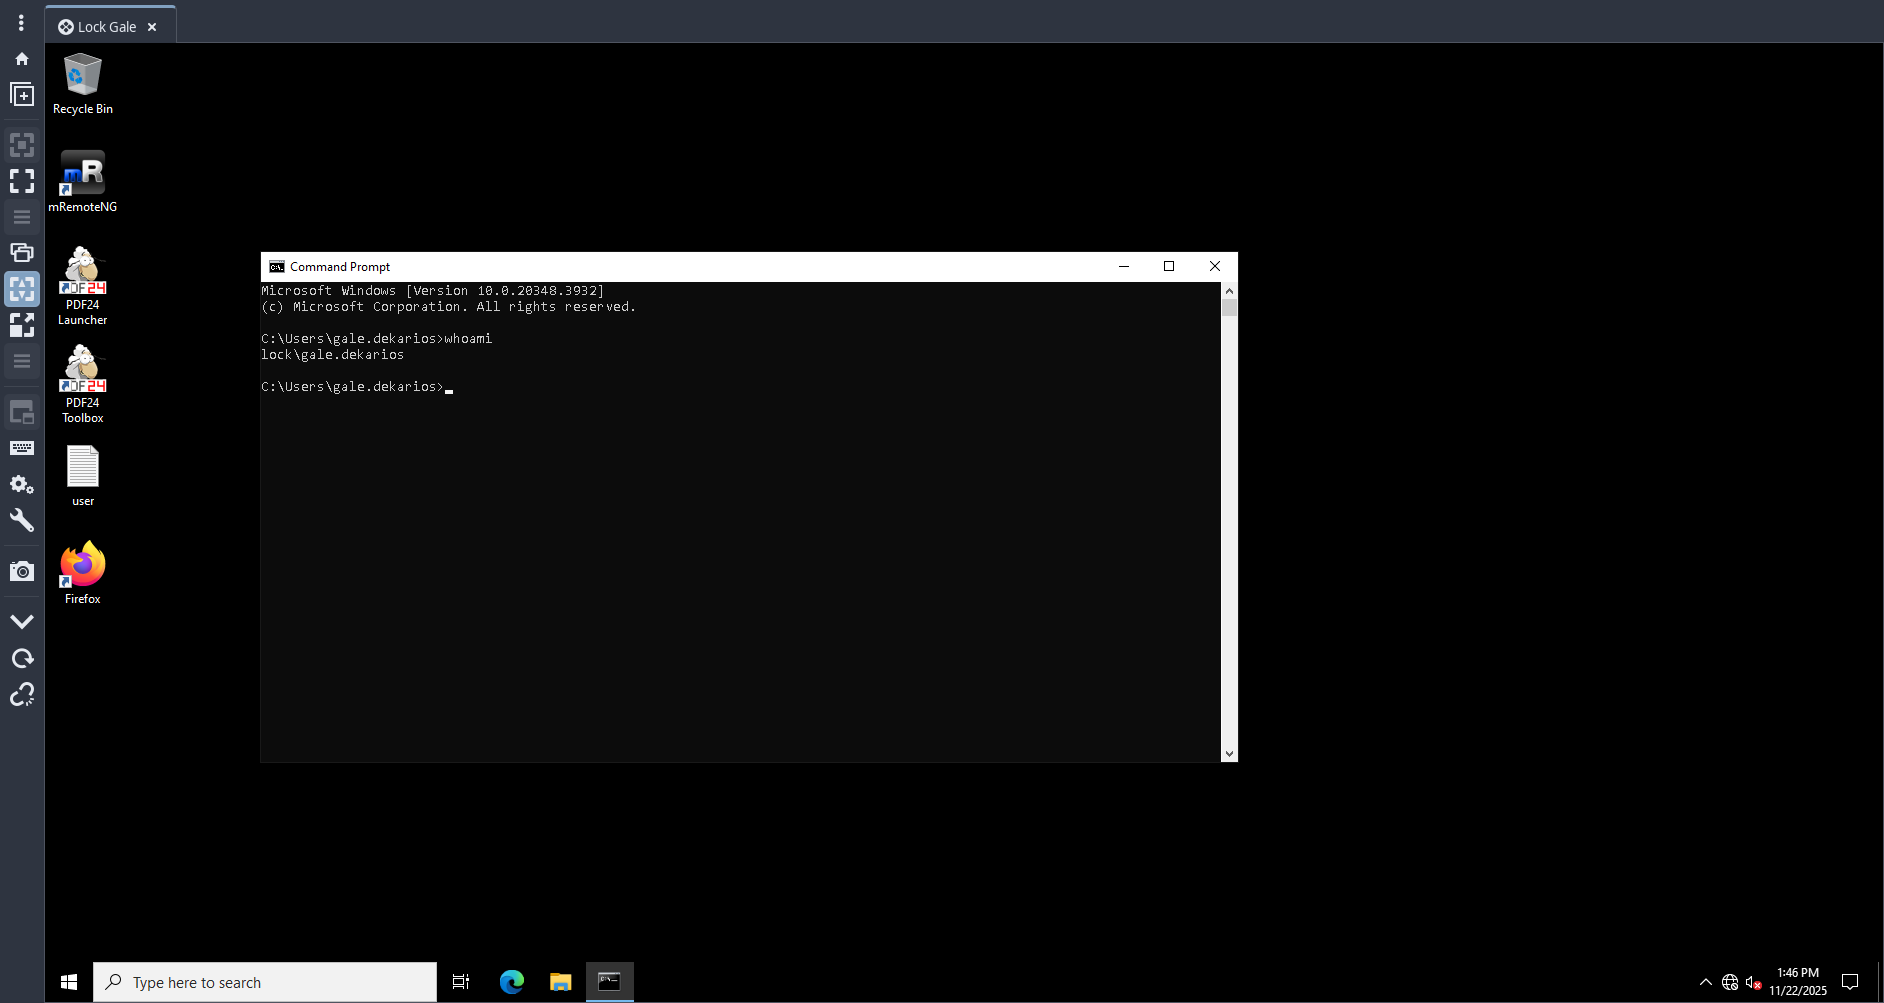Click the gears settings icon in sidebar
The width and height of the screenshot is (1884, 1003).
click(x=22, y=485)
